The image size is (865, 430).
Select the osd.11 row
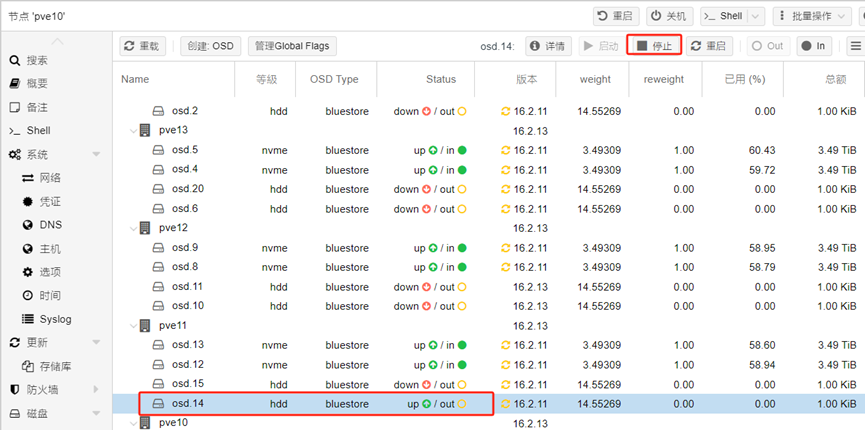[489, 286]
